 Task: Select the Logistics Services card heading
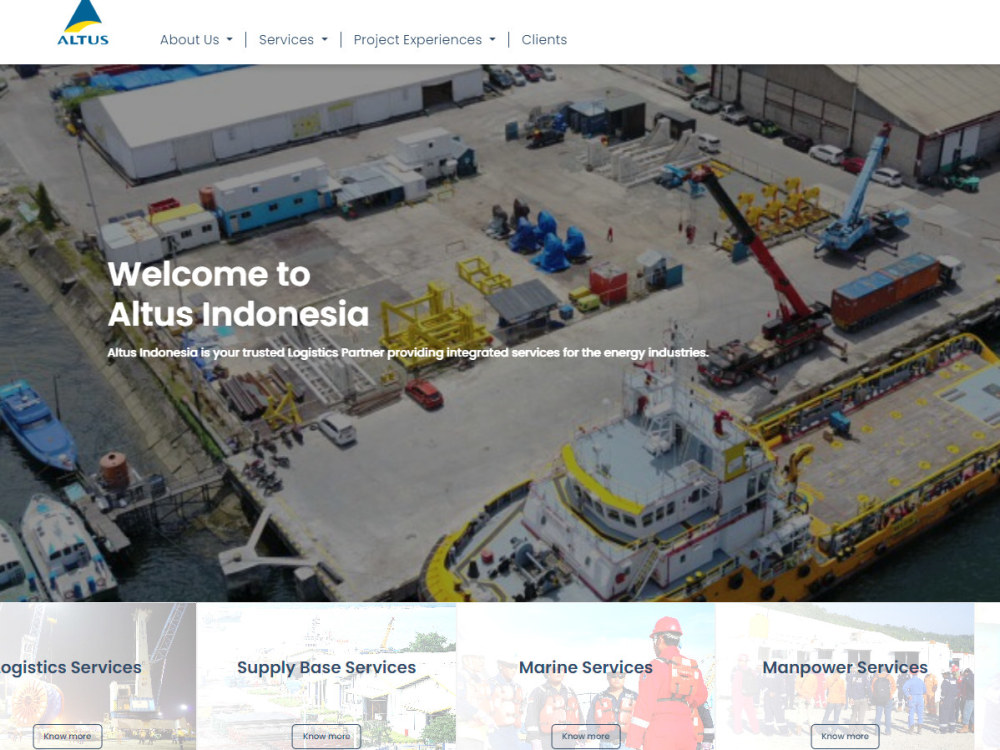coord(70,667)
